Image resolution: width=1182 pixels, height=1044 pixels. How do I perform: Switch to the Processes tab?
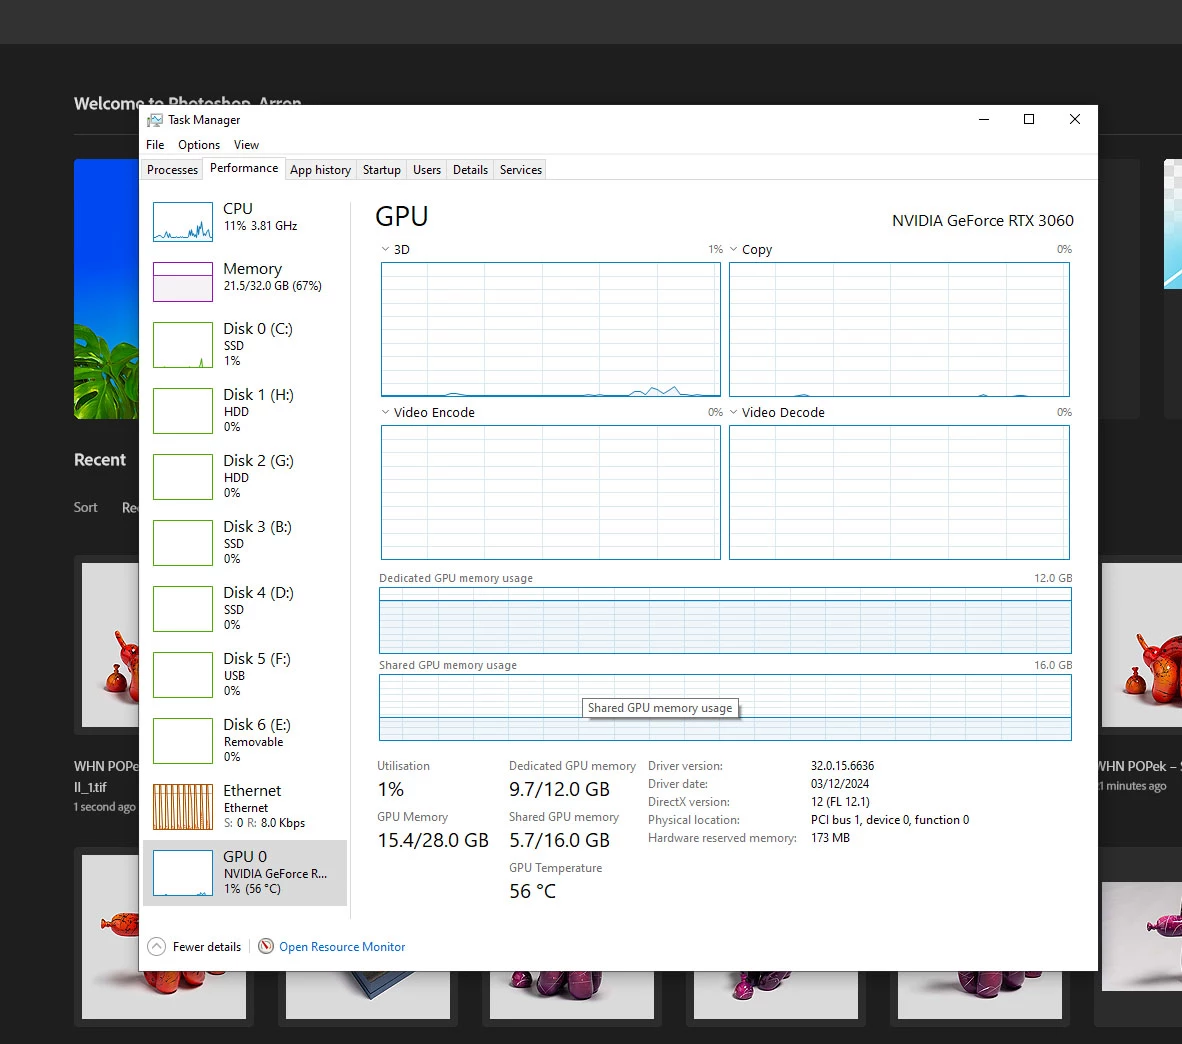pos(172,170)
